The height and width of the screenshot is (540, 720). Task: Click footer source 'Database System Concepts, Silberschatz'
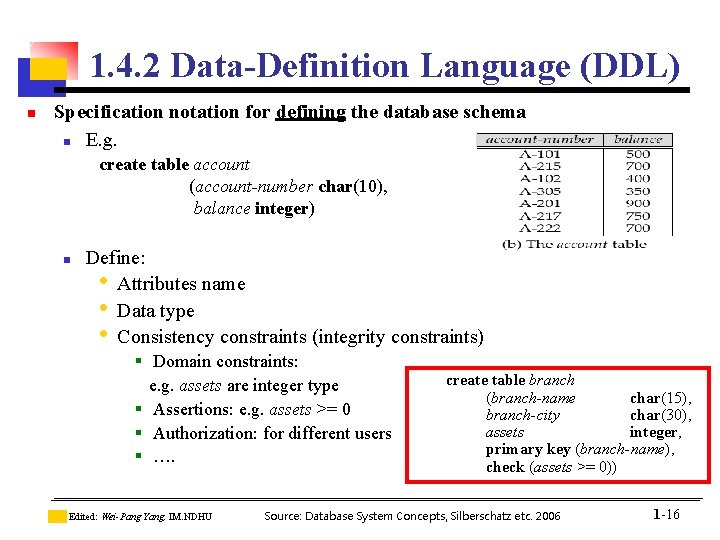408,516
